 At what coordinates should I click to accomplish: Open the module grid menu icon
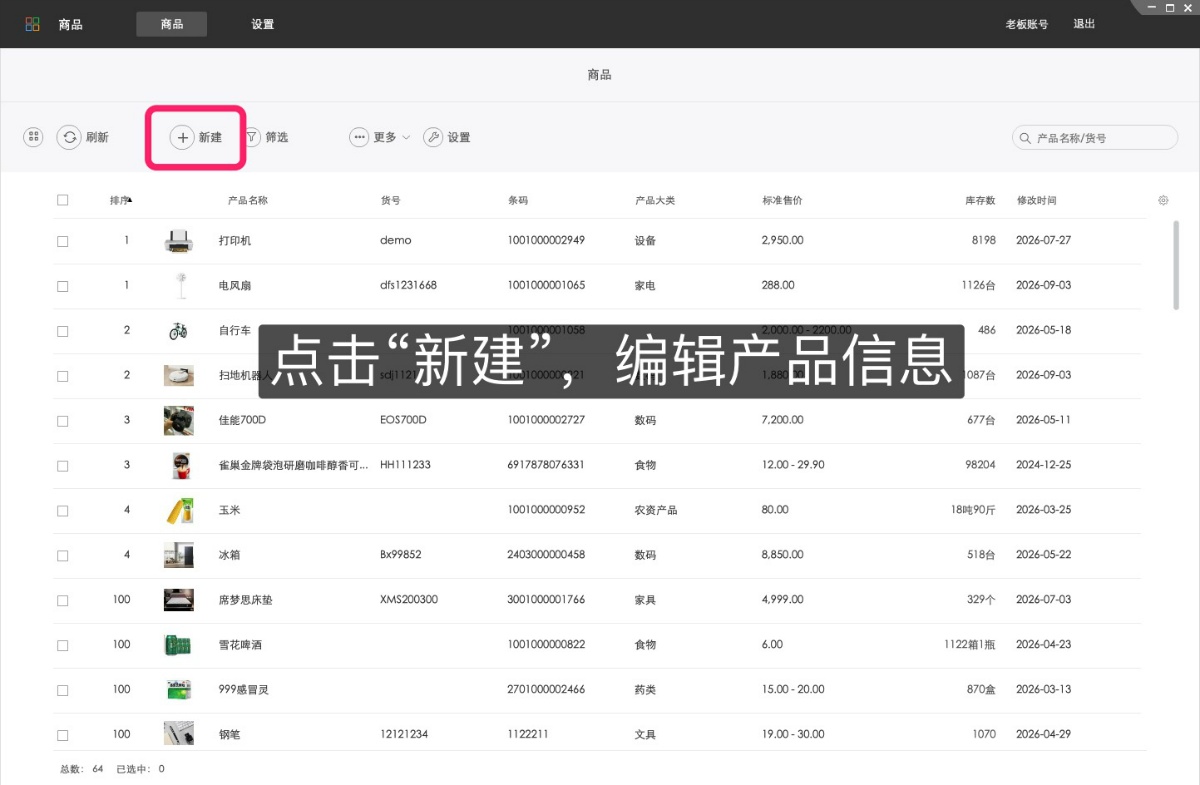tap(34, 137)
